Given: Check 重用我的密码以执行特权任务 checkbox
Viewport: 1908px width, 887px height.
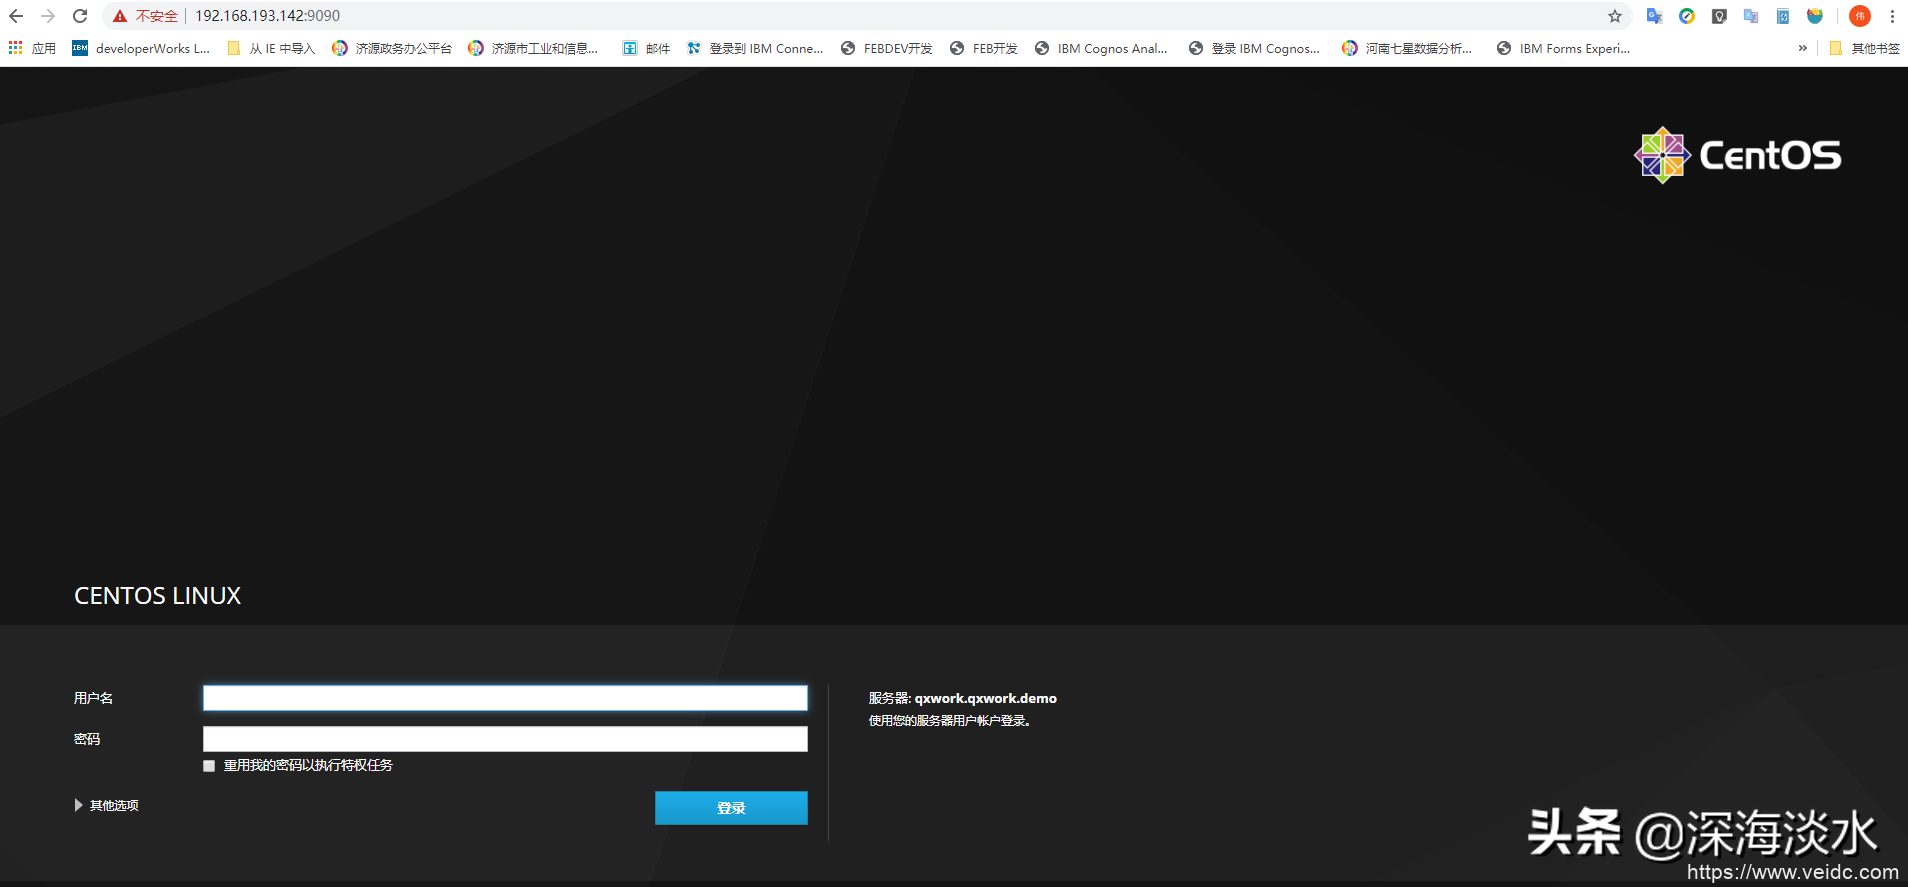Looking at the screenshot, I should pos(209,766).
